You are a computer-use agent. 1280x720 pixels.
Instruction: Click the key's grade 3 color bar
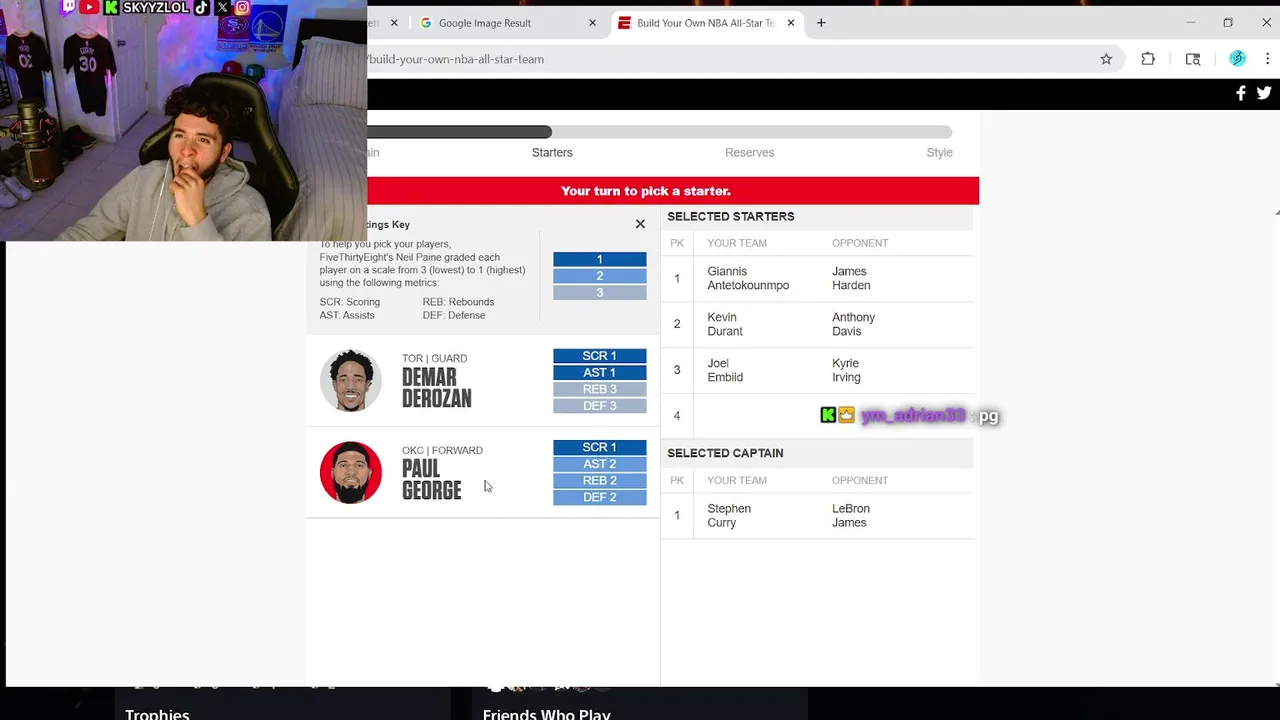click(x=600, y=293)
